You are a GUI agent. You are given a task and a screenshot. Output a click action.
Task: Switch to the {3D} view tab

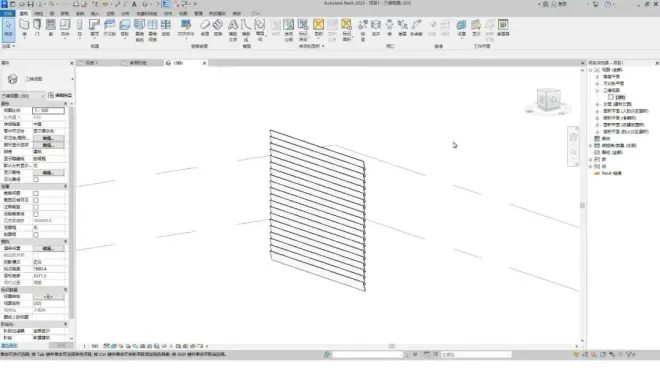tap(178, 63)
